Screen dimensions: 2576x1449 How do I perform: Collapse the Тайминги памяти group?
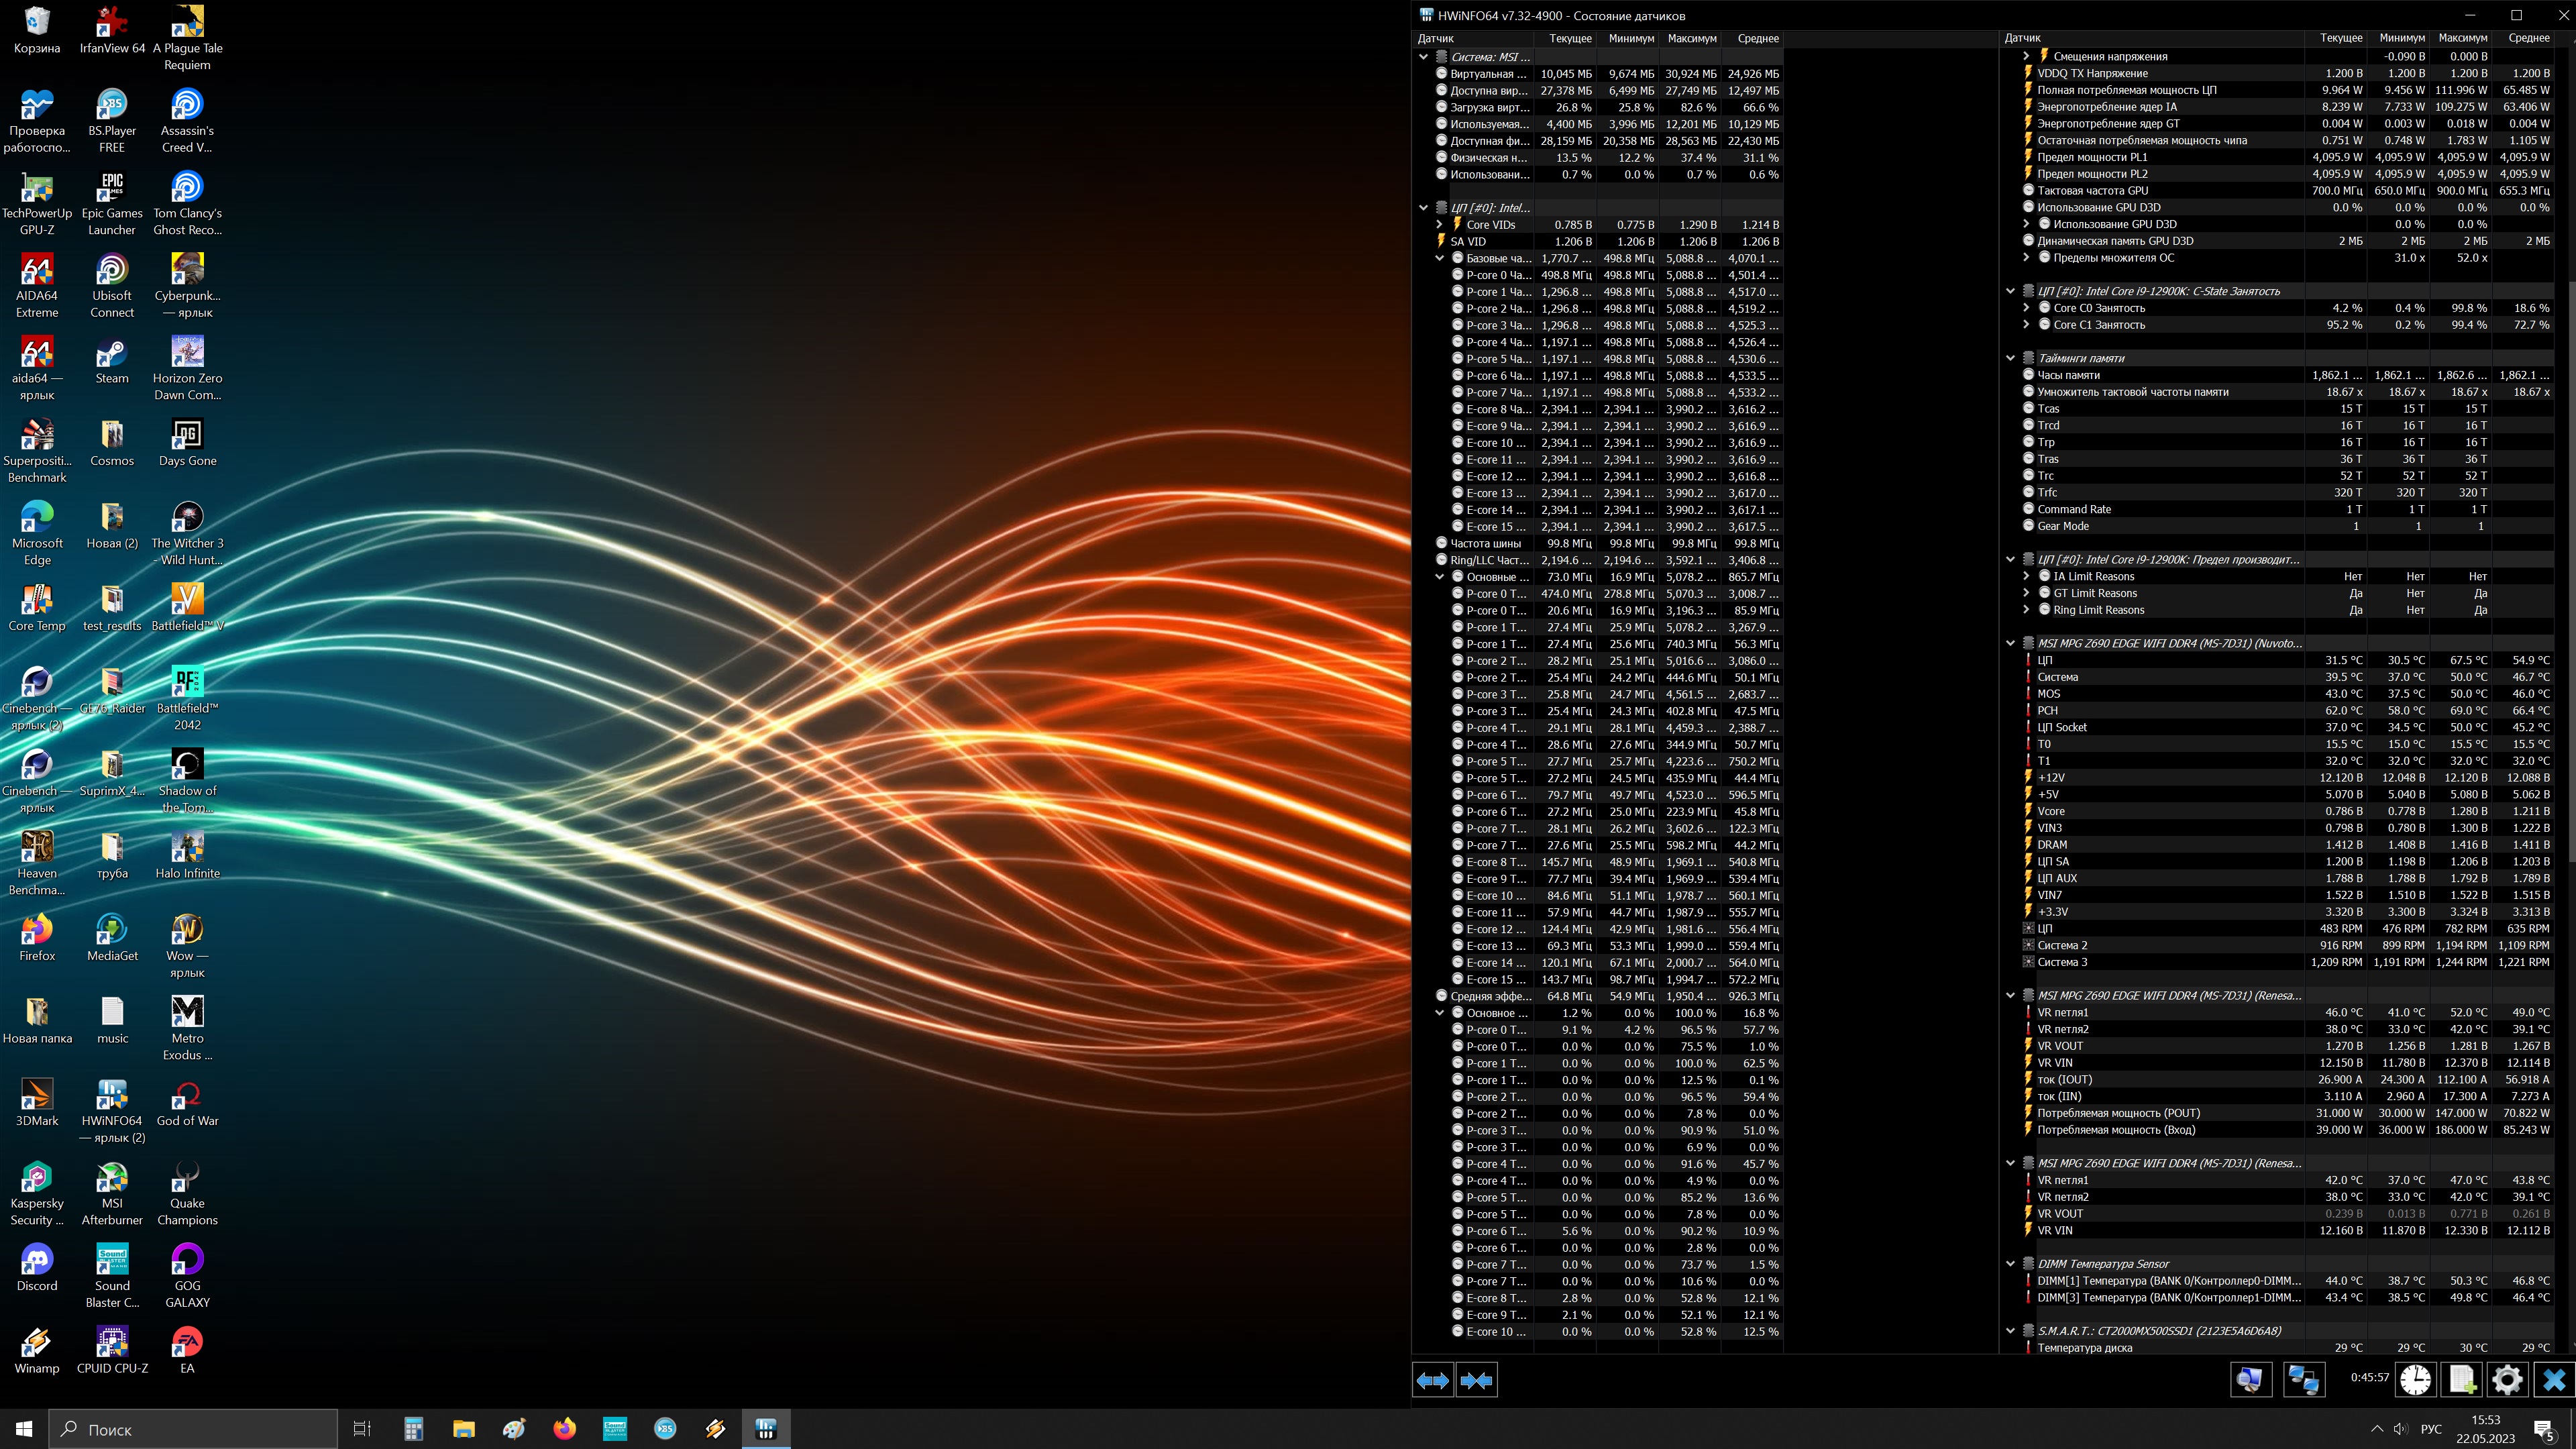pos(2010,358)
